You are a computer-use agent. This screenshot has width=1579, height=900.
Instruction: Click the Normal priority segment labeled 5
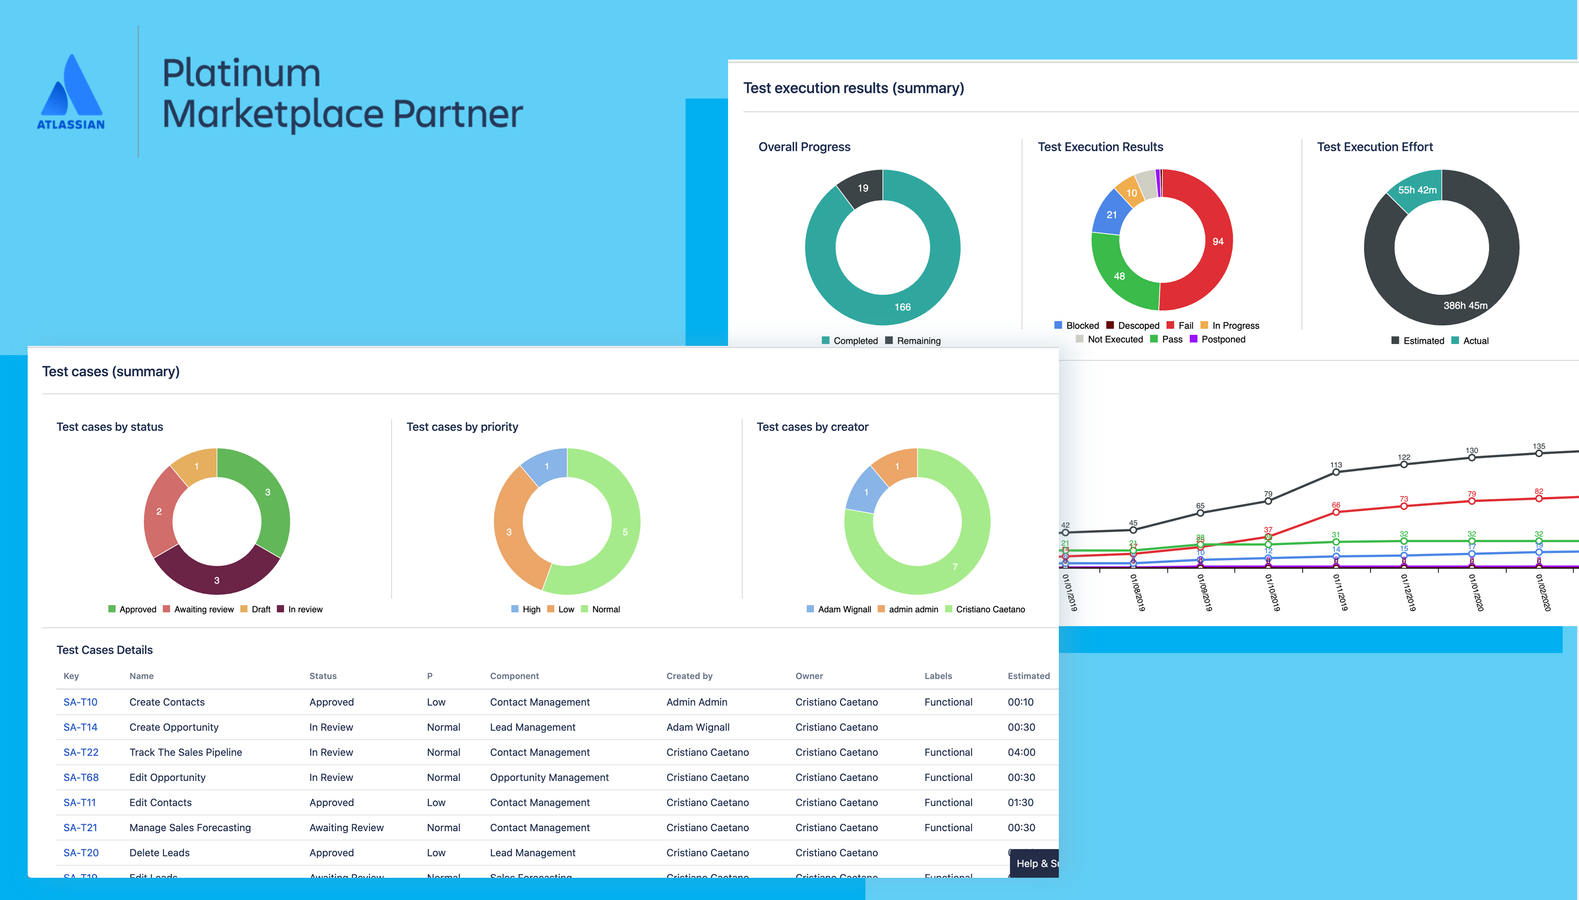[x=625, y=531]
